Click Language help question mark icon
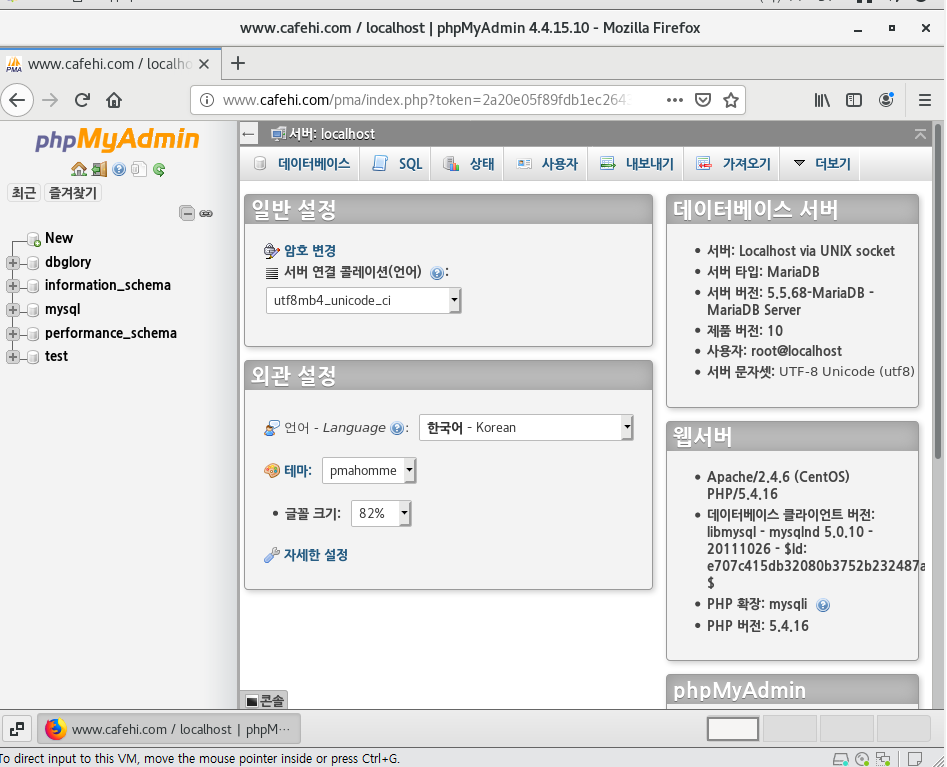Screen dimensions: 947x767 coord(397,428)
